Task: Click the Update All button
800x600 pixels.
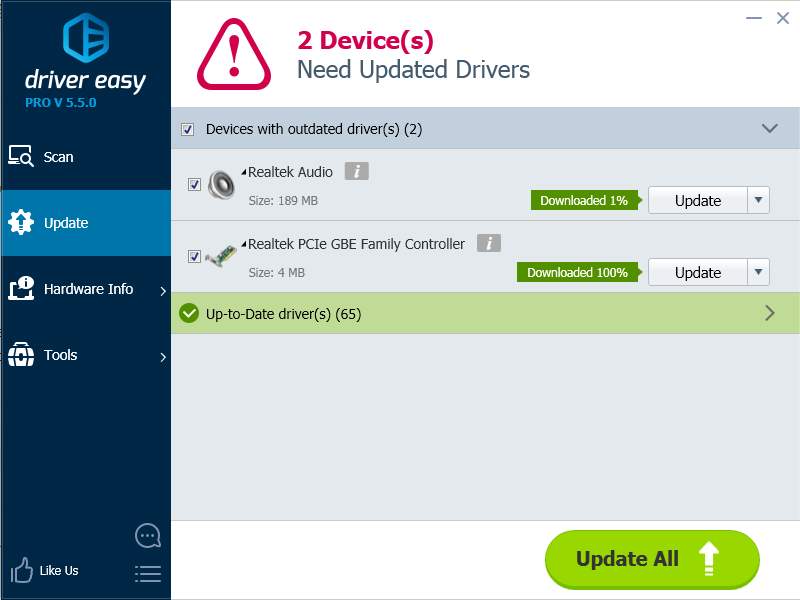Action: 652,559
